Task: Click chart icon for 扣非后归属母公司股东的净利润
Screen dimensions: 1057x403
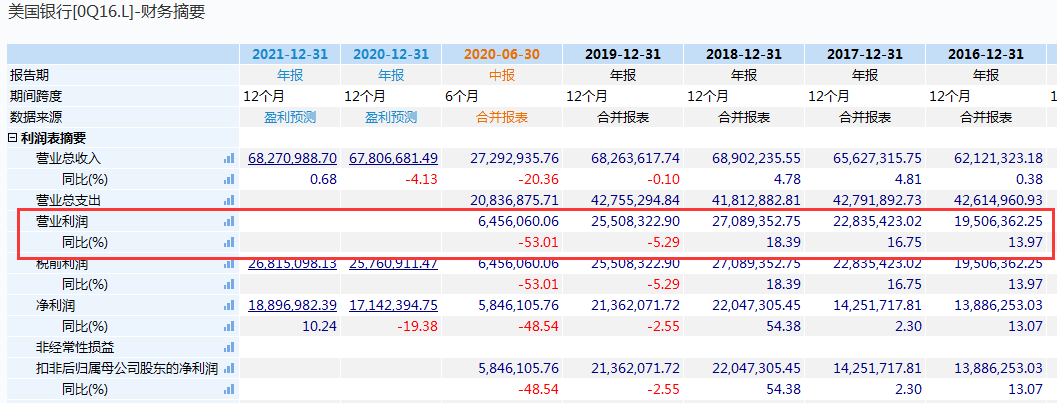Action: [x=229, y=368]
